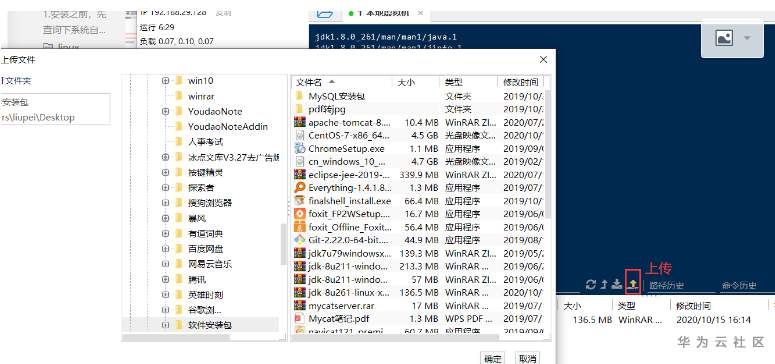The height and width of the screenshot is (364, 775).
Task: Click the mycatserver.rar archive icon
Action: pyautogui.click(x=300, y=305)
